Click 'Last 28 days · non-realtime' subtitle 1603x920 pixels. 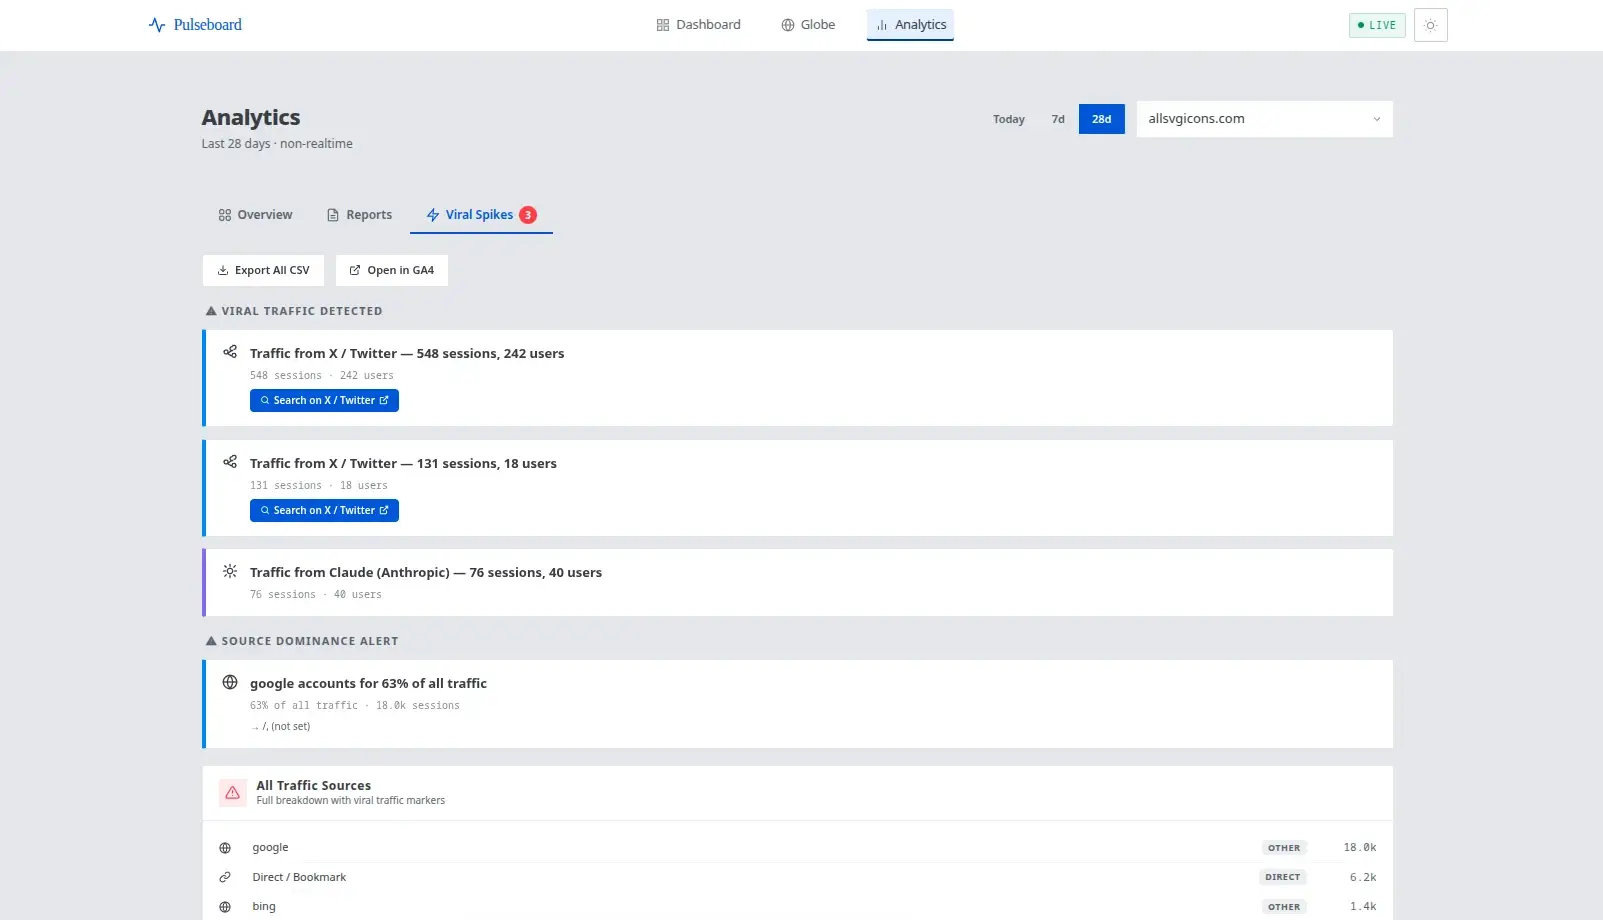click(277, 144)
